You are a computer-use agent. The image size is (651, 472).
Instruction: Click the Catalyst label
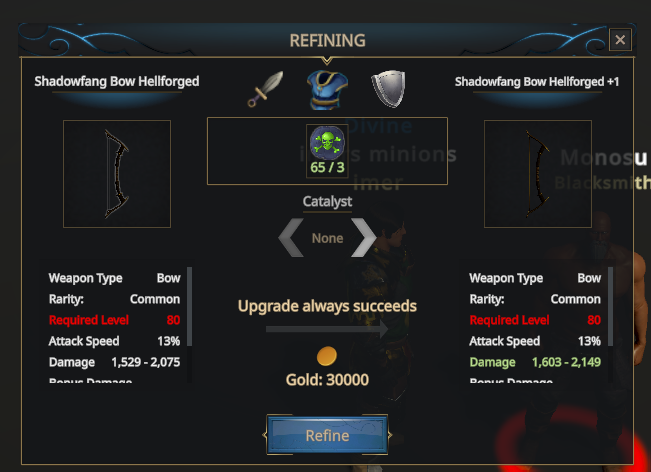(x=327, y=201)
